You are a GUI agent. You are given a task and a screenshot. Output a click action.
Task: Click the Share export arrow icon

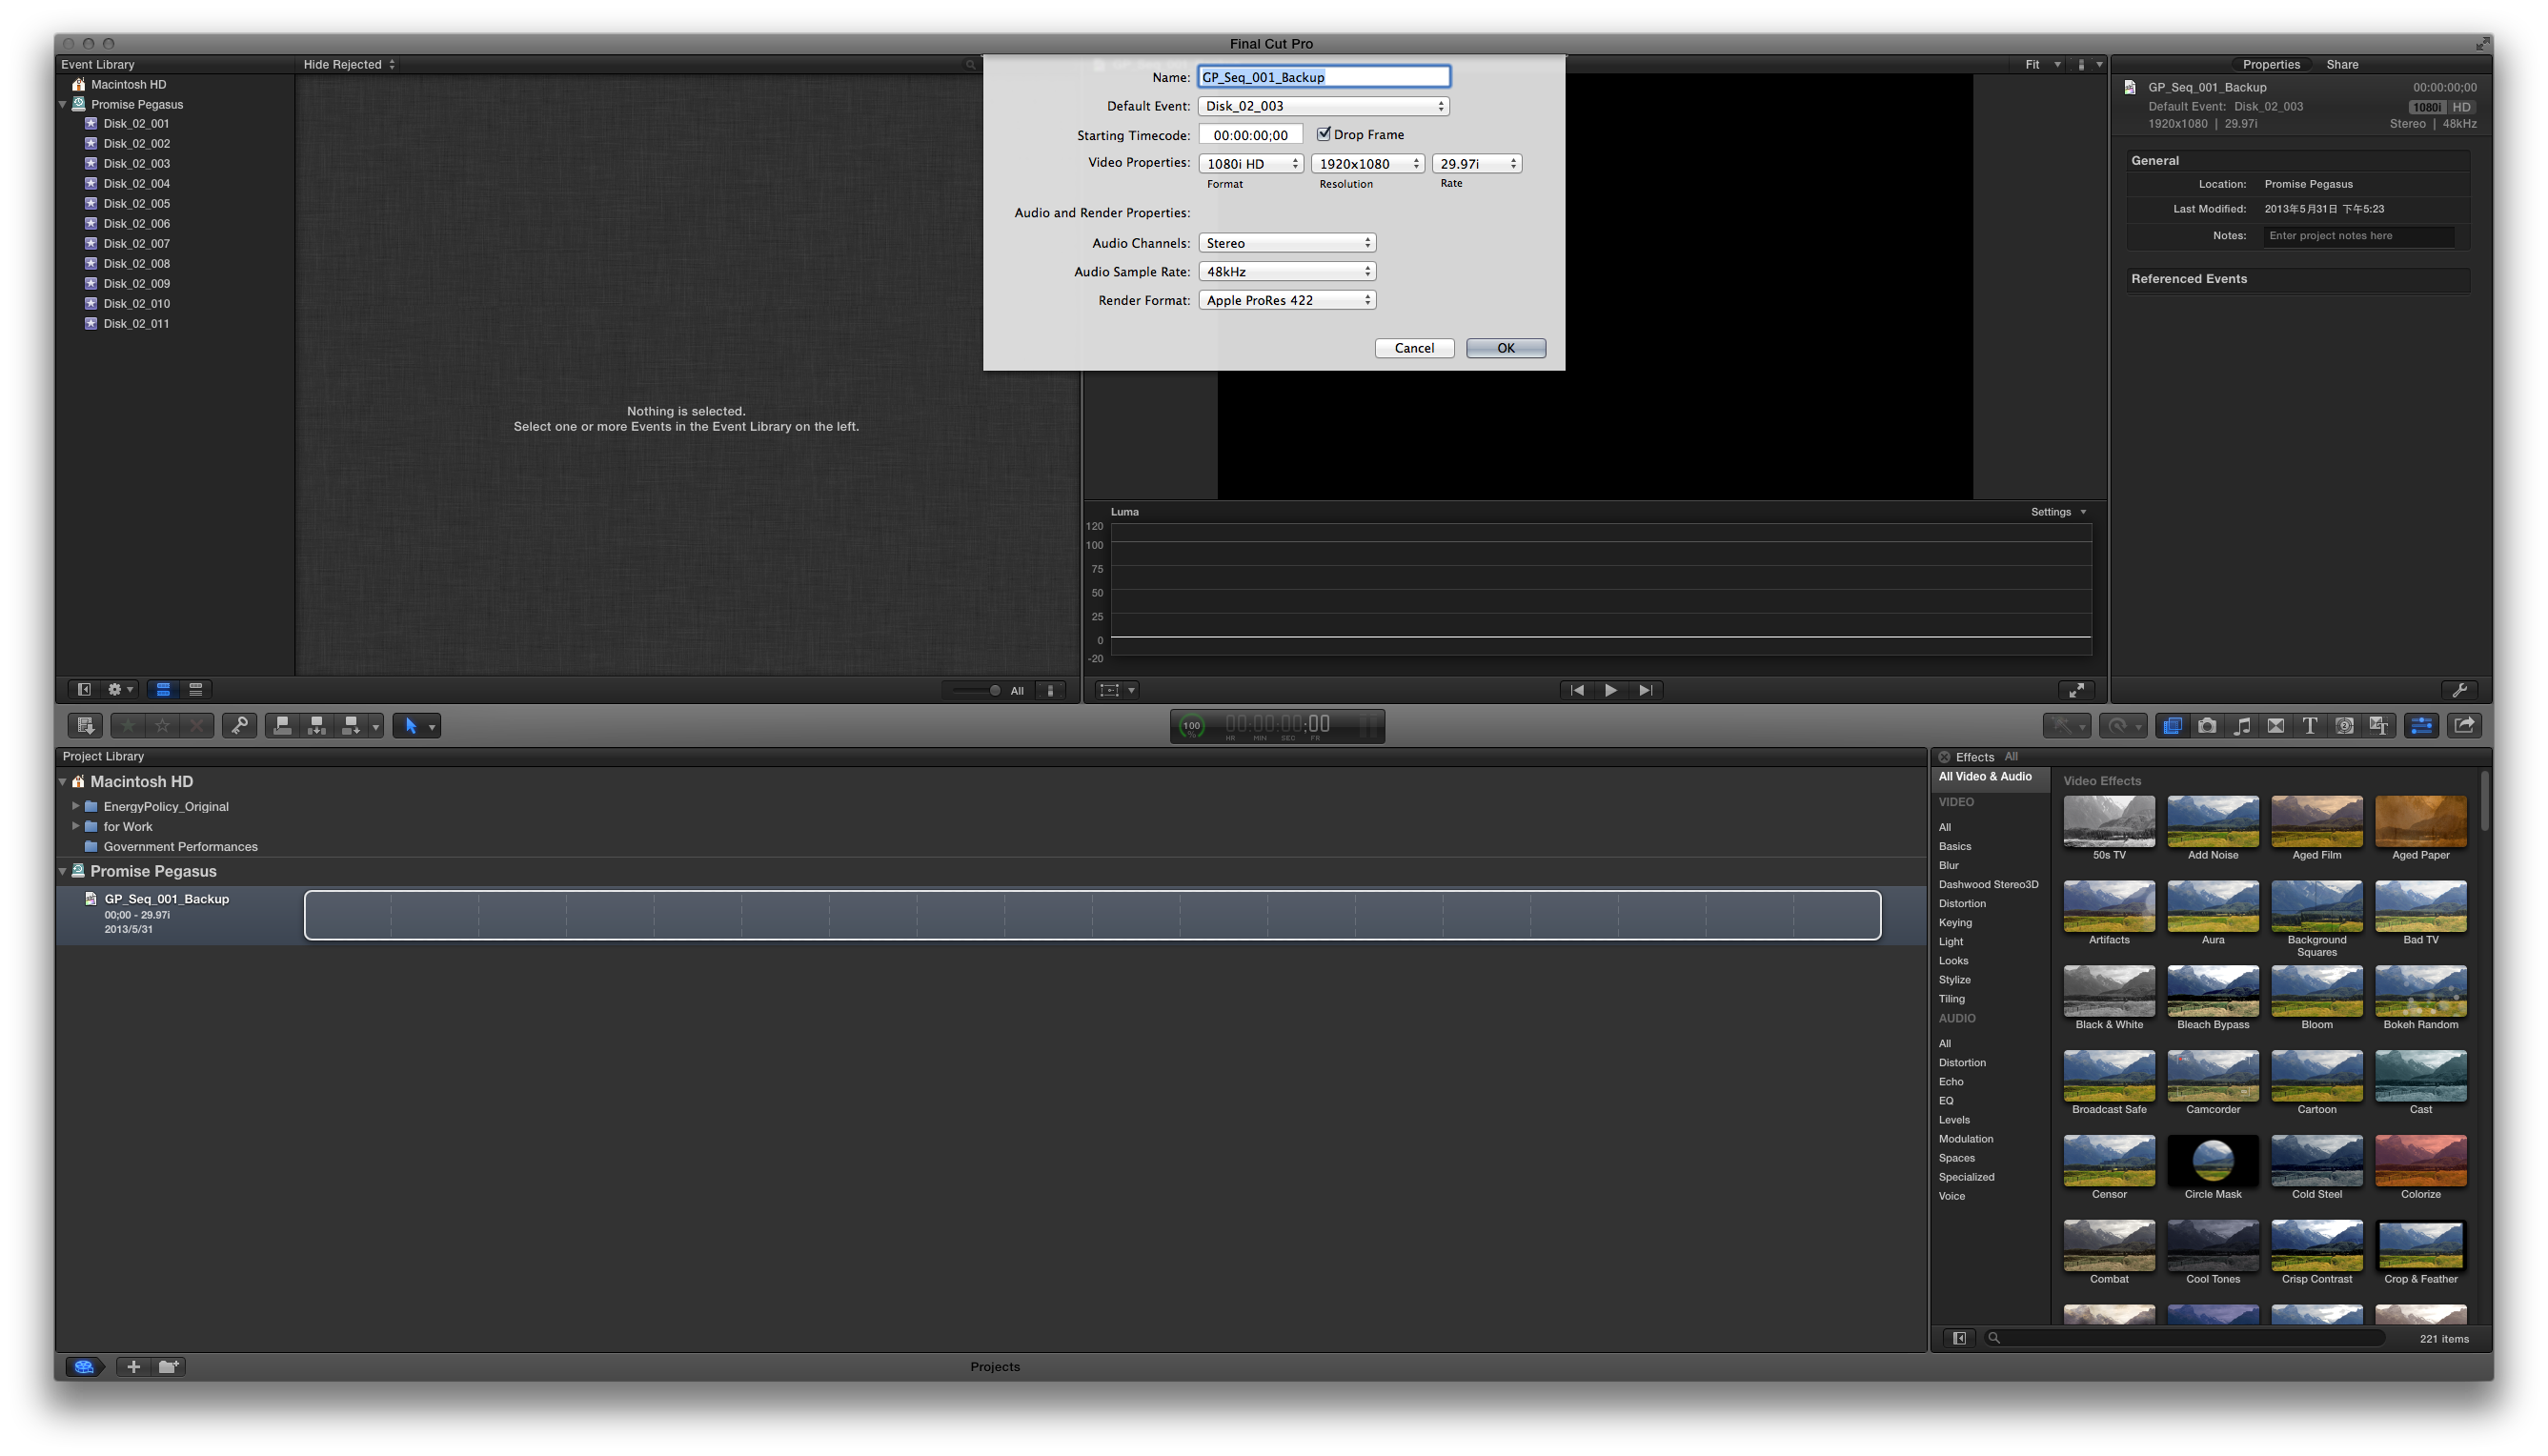click(2464, 726)
